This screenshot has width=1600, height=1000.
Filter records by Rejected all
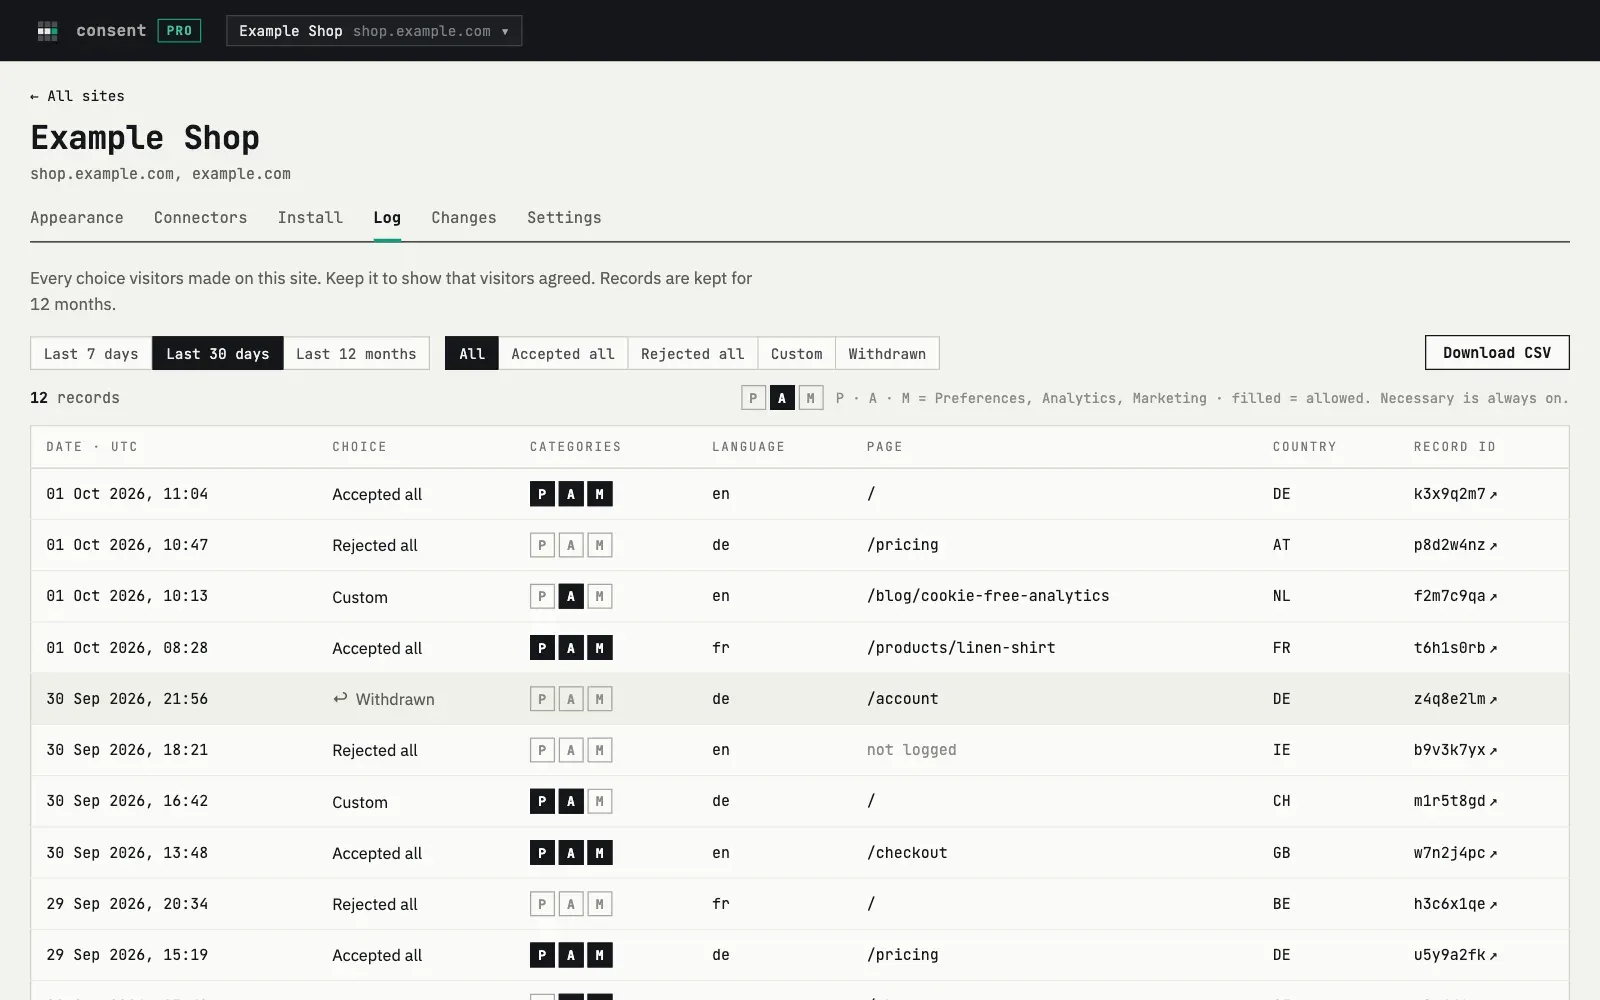pyautogui.click(x=693, y=354)
